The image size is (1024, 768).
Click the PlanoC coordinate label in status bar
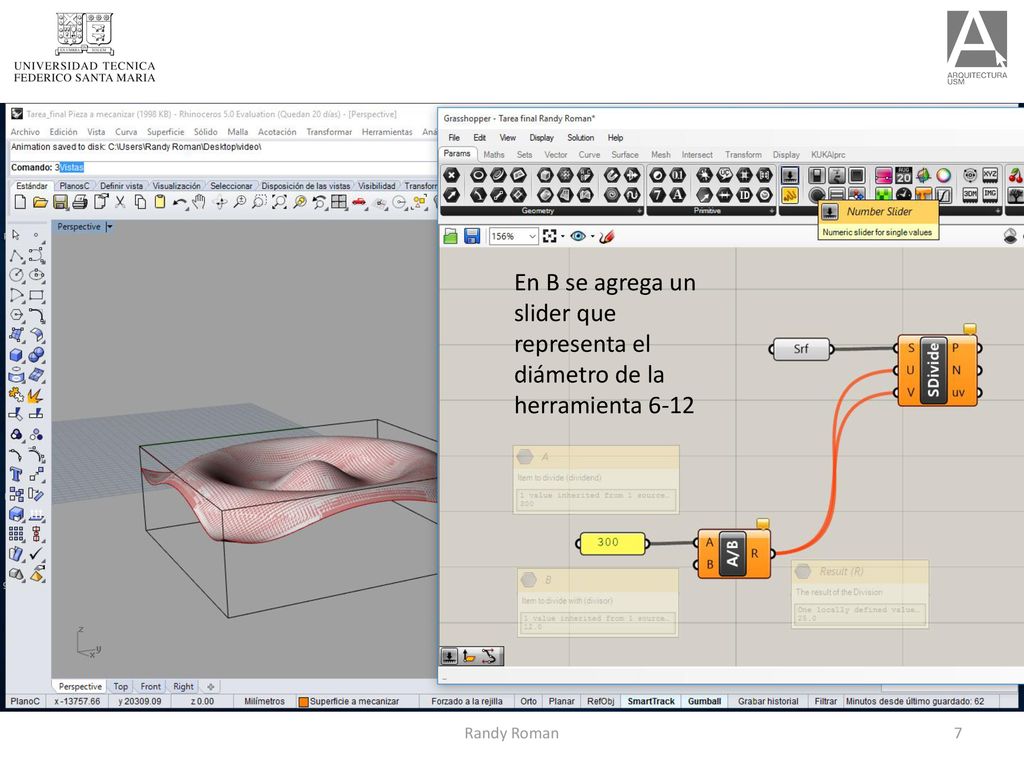point(25,701)
